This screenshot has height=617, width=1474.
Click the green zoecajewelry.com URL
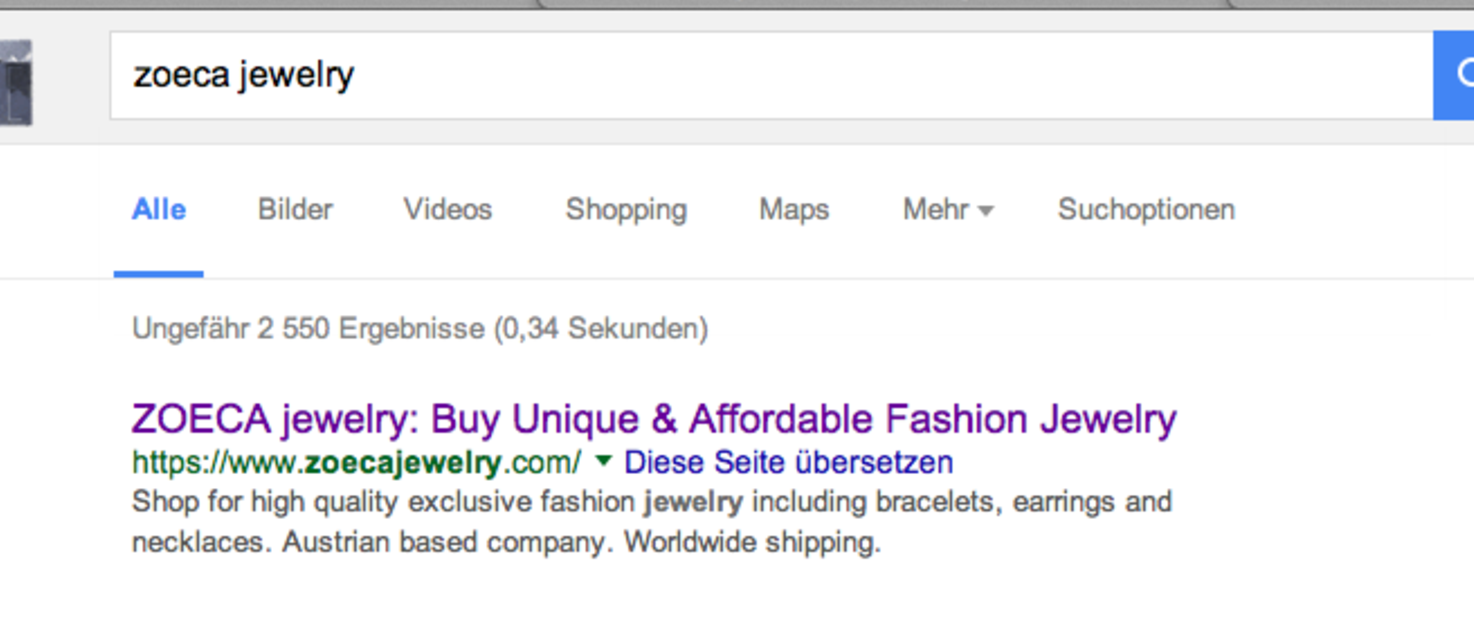(x=356, y=463)
